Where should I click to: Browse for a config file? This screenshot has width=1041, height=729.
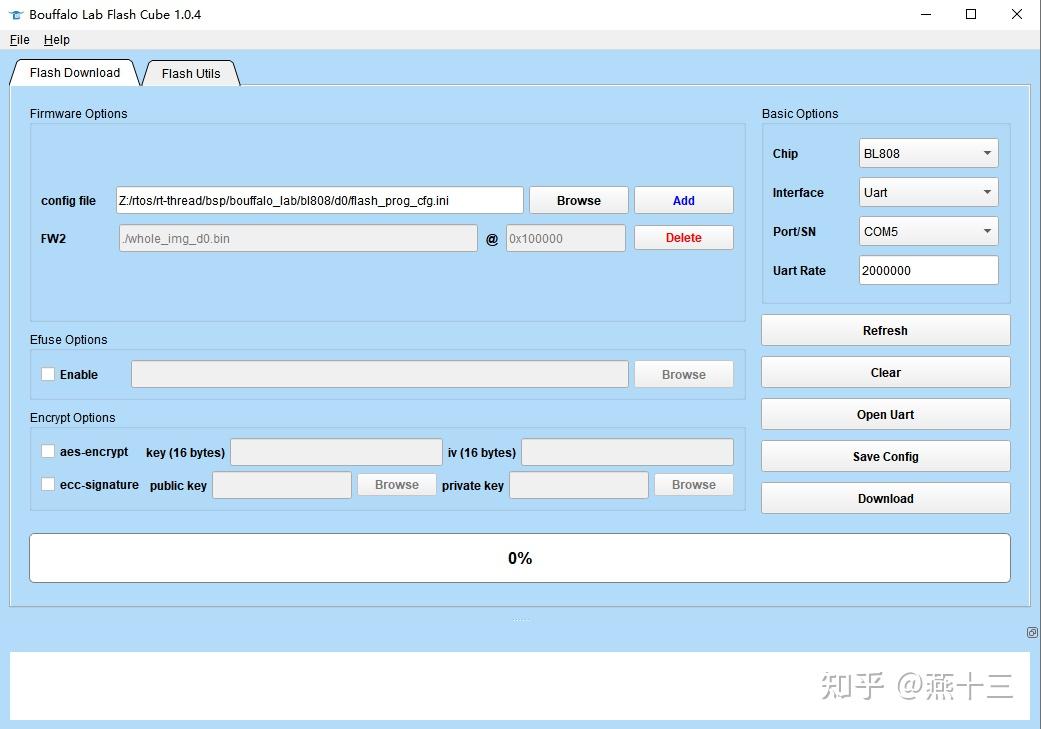coord(578,200)
